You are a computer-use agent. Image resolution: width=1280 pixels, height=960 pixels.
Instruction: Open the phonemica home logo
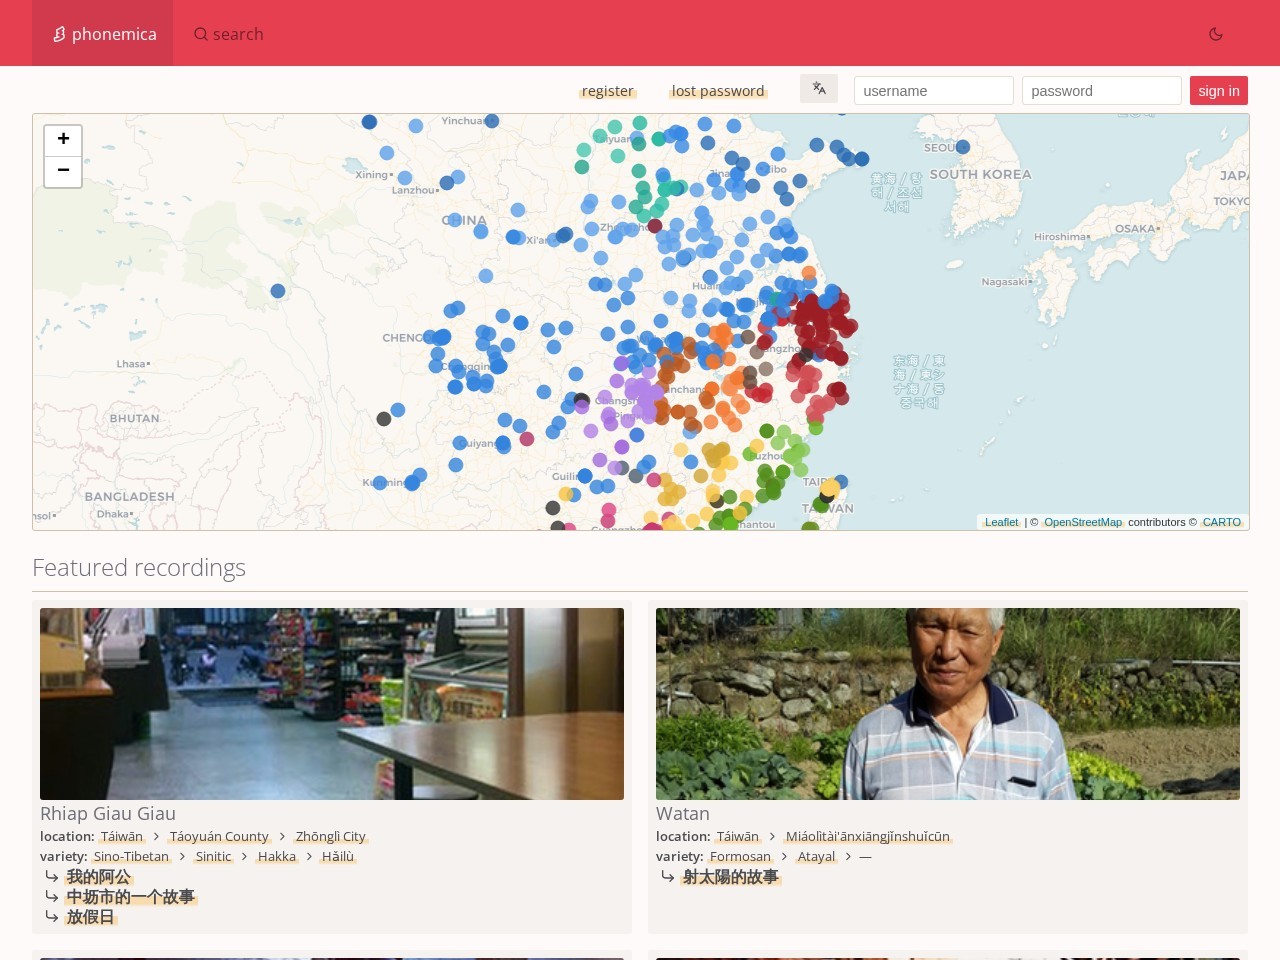103,34
